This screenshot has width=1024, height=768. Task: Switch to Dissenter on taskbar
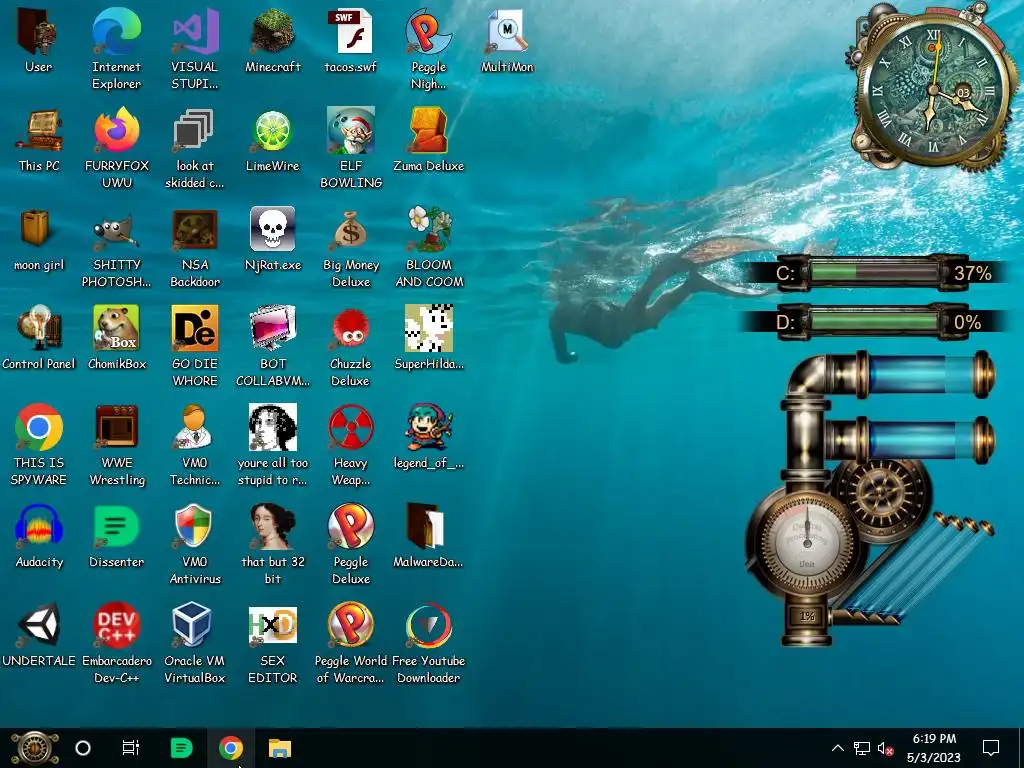coord(181,748)
